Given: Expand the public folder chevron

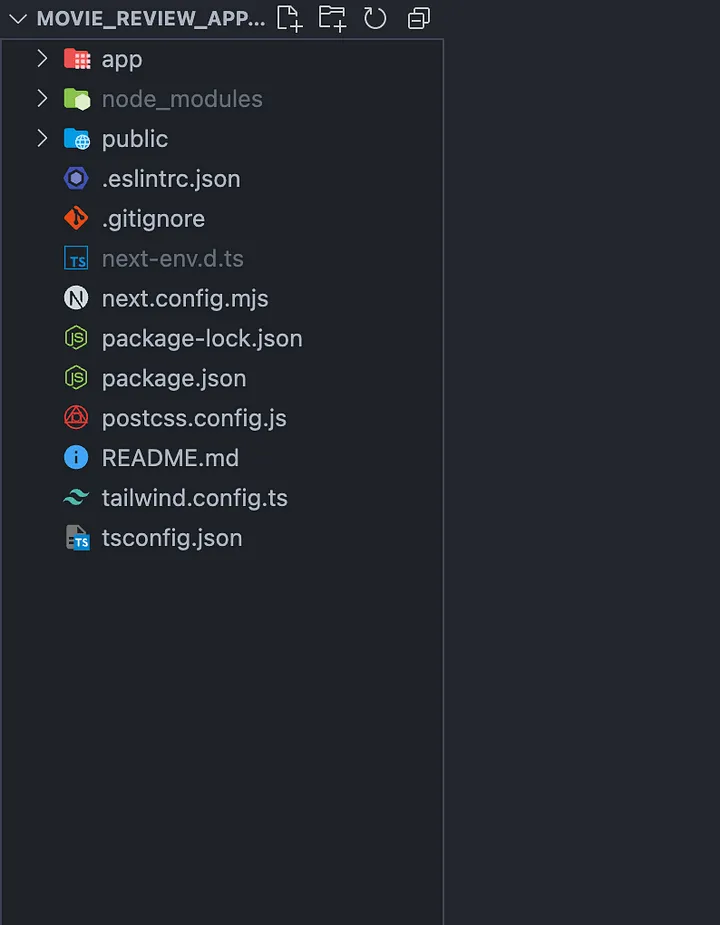Looking at the screenshot, I should coord(42,139).
